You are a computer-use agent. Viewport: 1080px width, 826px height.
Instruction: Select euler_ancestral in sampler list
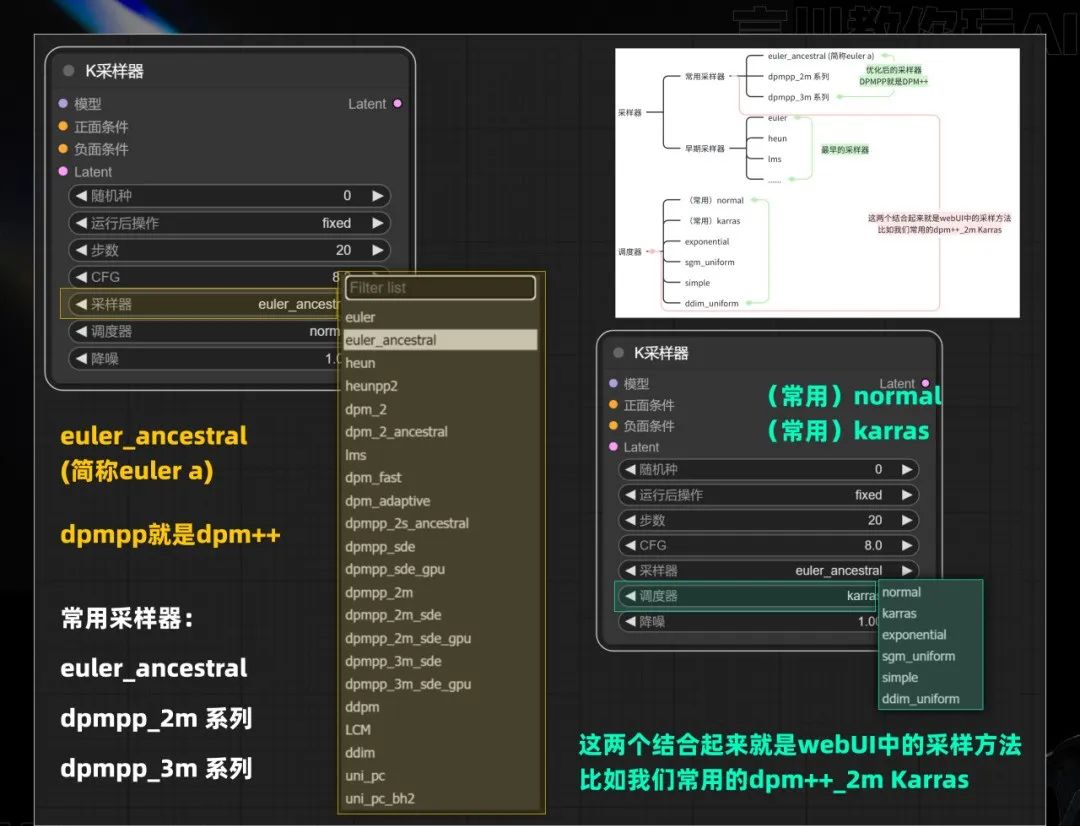coord(440,340)
